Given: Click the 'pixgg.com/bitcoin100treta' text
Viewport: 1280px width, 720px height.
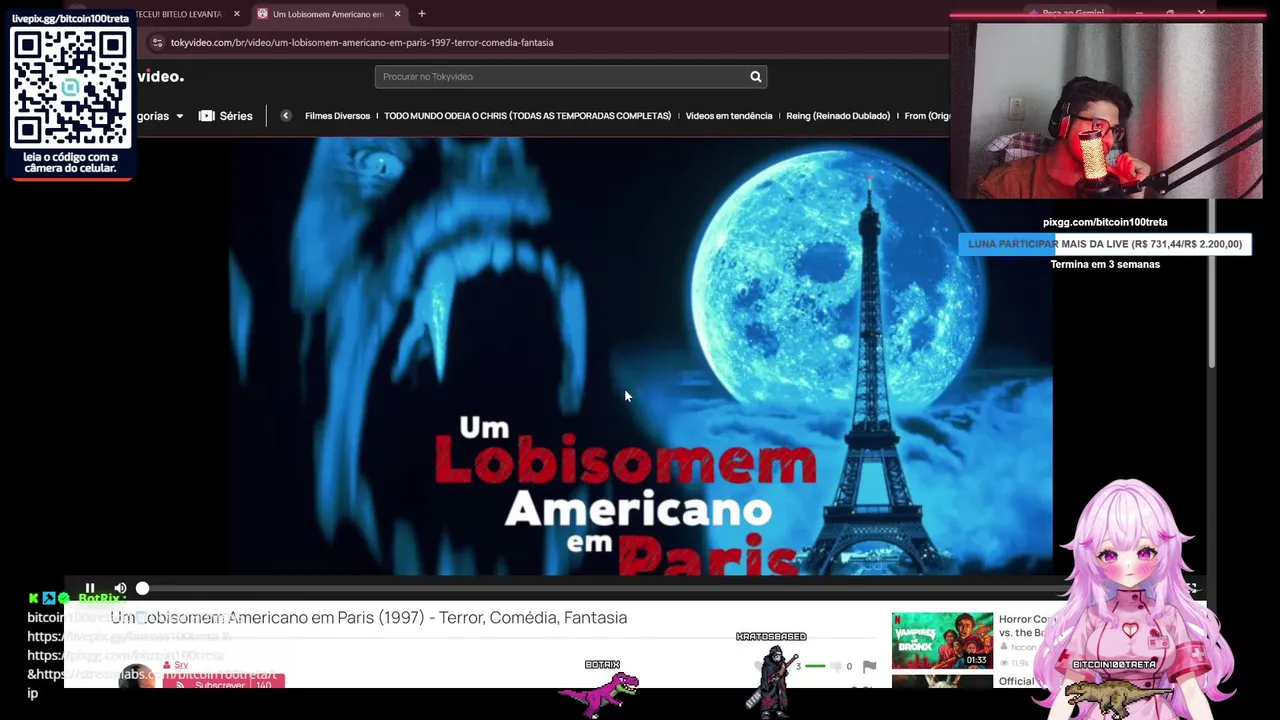Looking at the screenshot, I should pyautogui.click(x=1105, y=222).
